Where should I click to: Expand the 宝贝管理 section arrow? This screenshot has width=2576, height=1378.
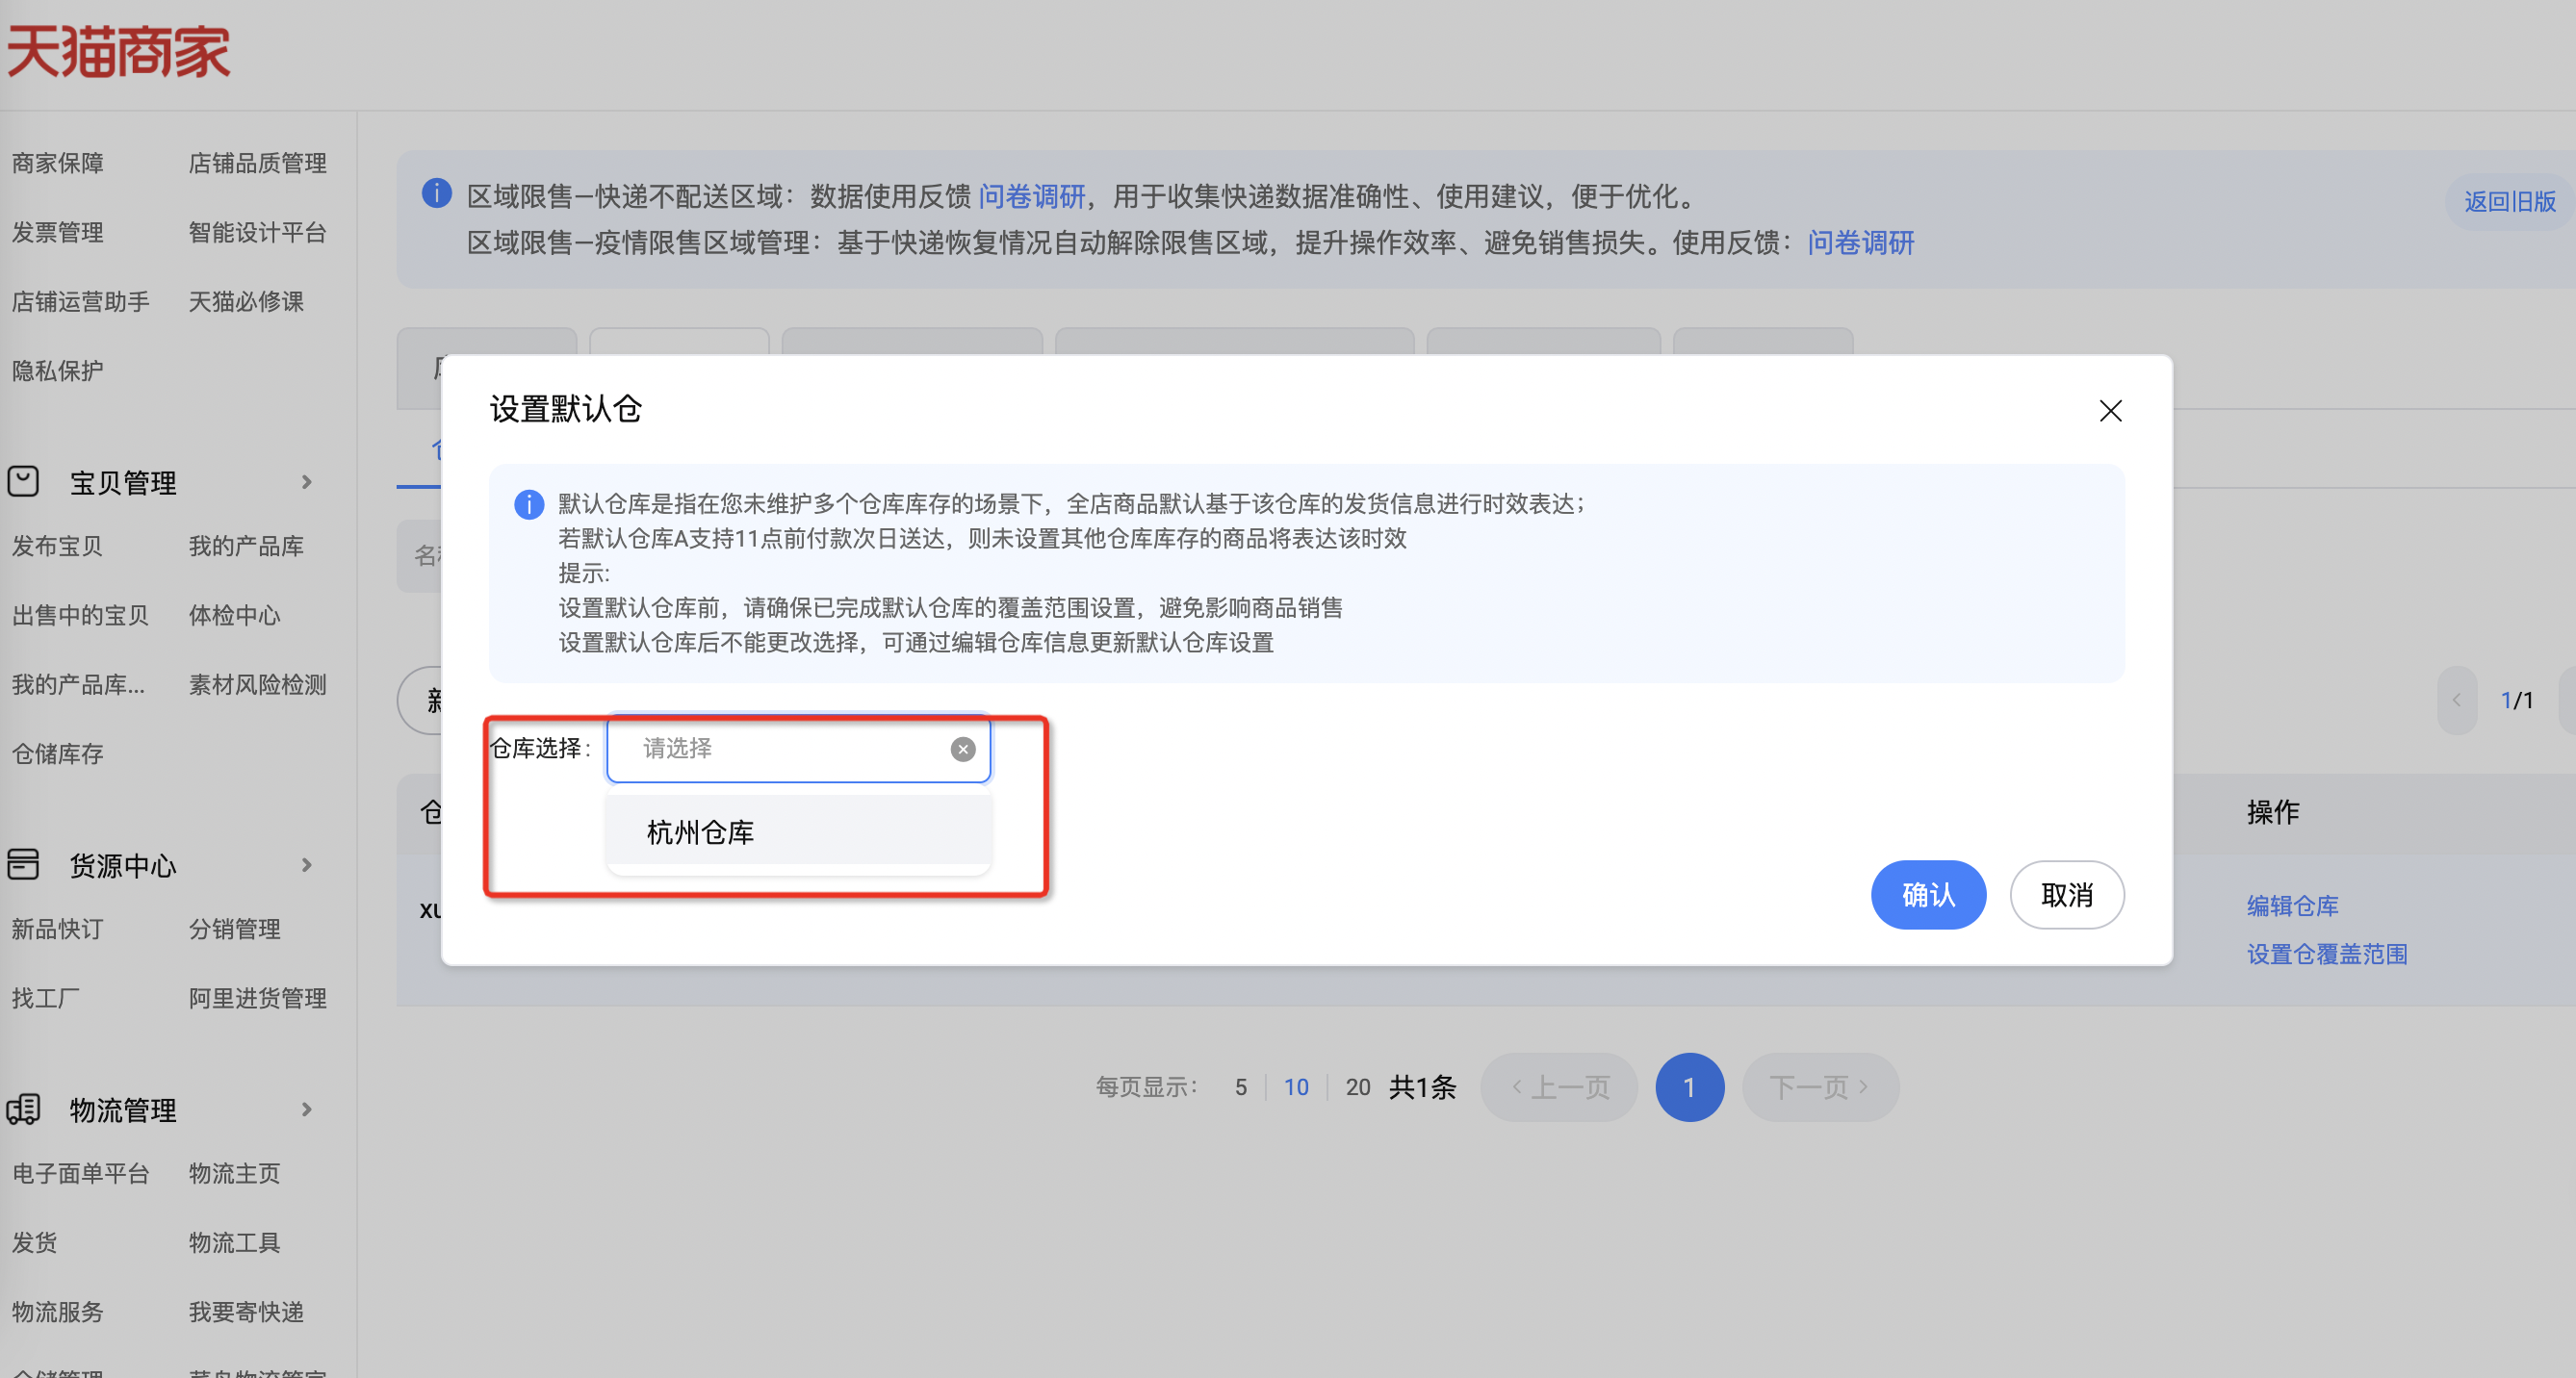[306, 482]
